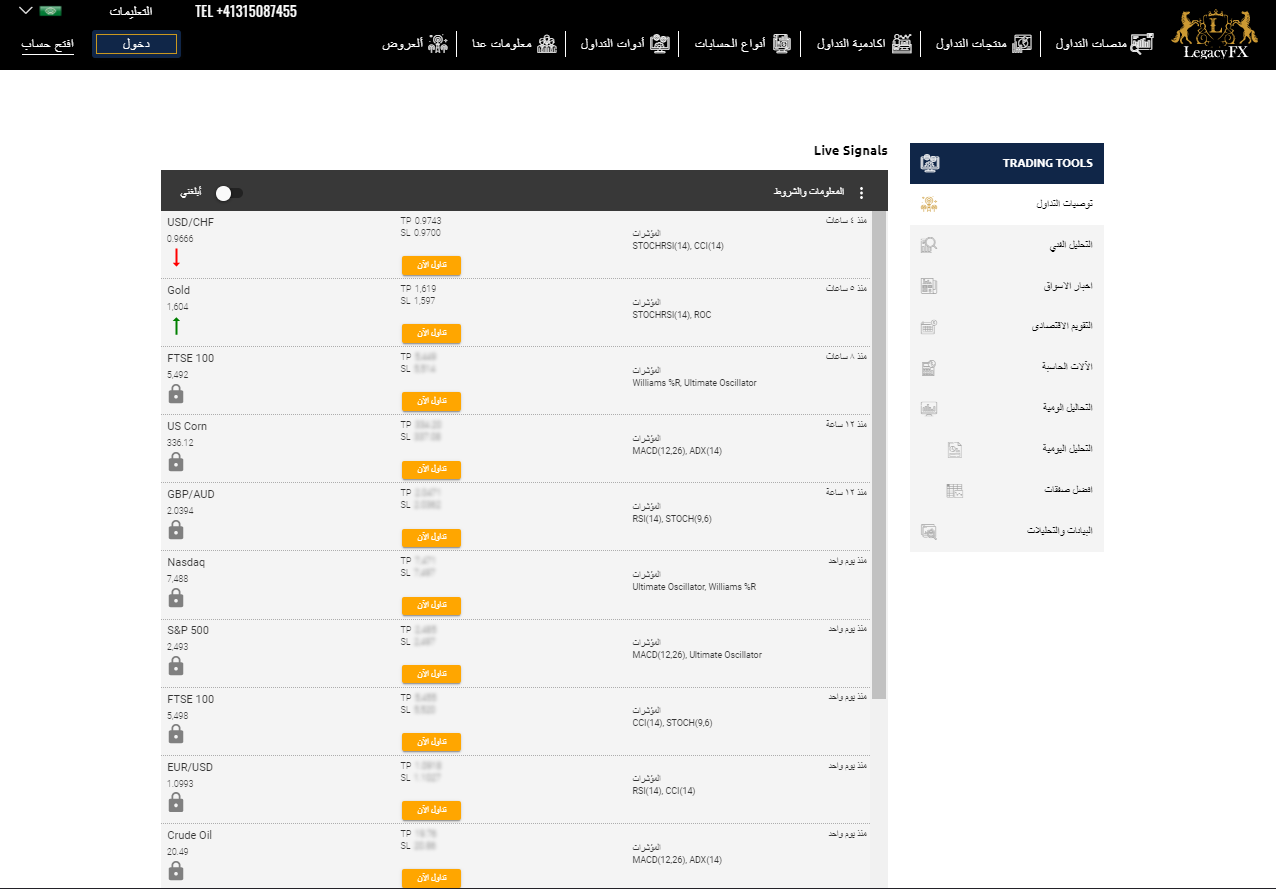Click the التعليمات link in top bar

click(x=130, y=12)
